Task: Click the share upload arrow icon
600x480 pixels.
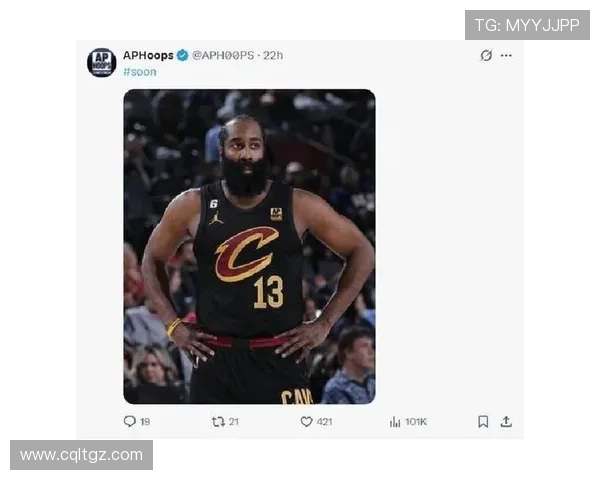Action: (506, 422)
